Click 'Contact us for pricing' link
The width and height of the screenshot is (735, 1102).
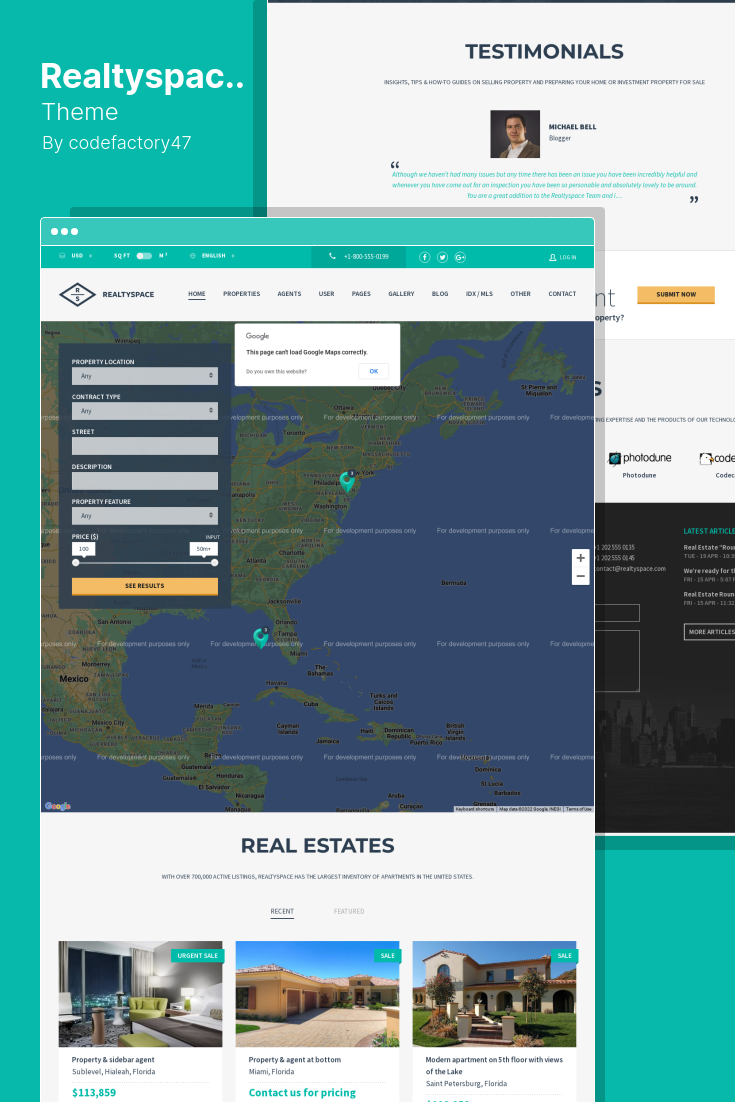coord(302,1093)
